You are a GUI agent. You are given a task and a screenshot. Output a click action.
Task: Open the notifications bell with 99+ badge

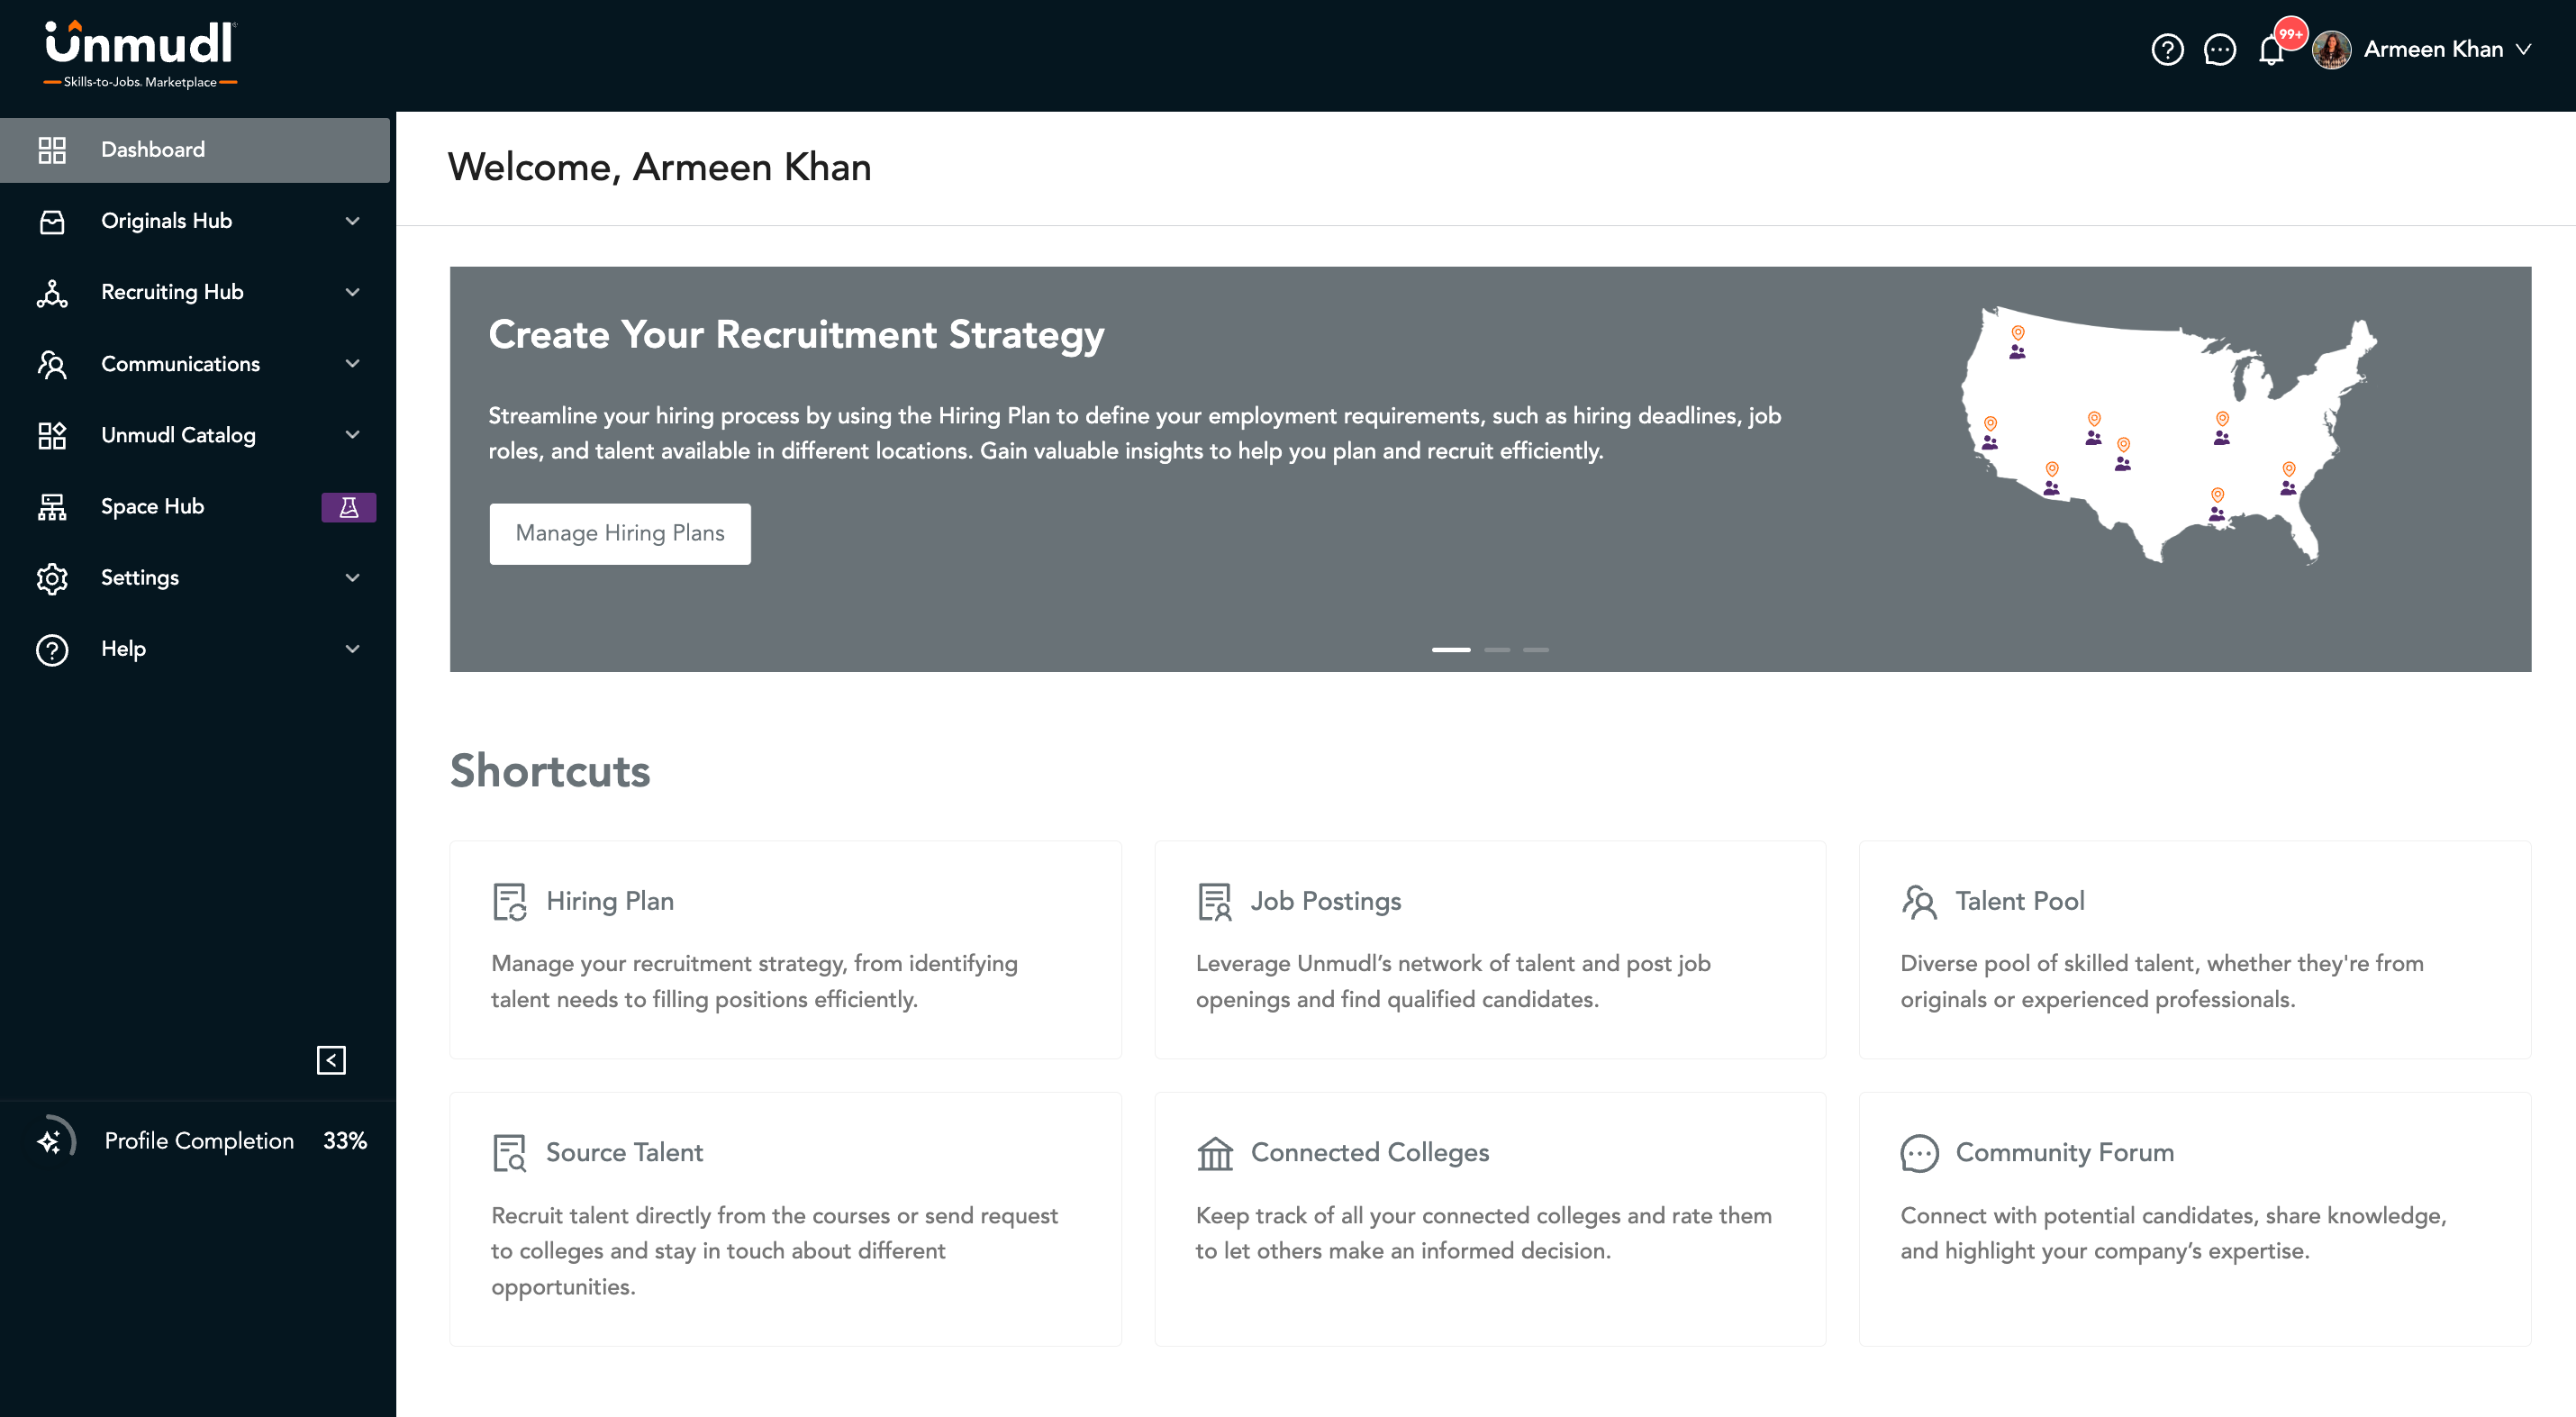[2272, 49]
